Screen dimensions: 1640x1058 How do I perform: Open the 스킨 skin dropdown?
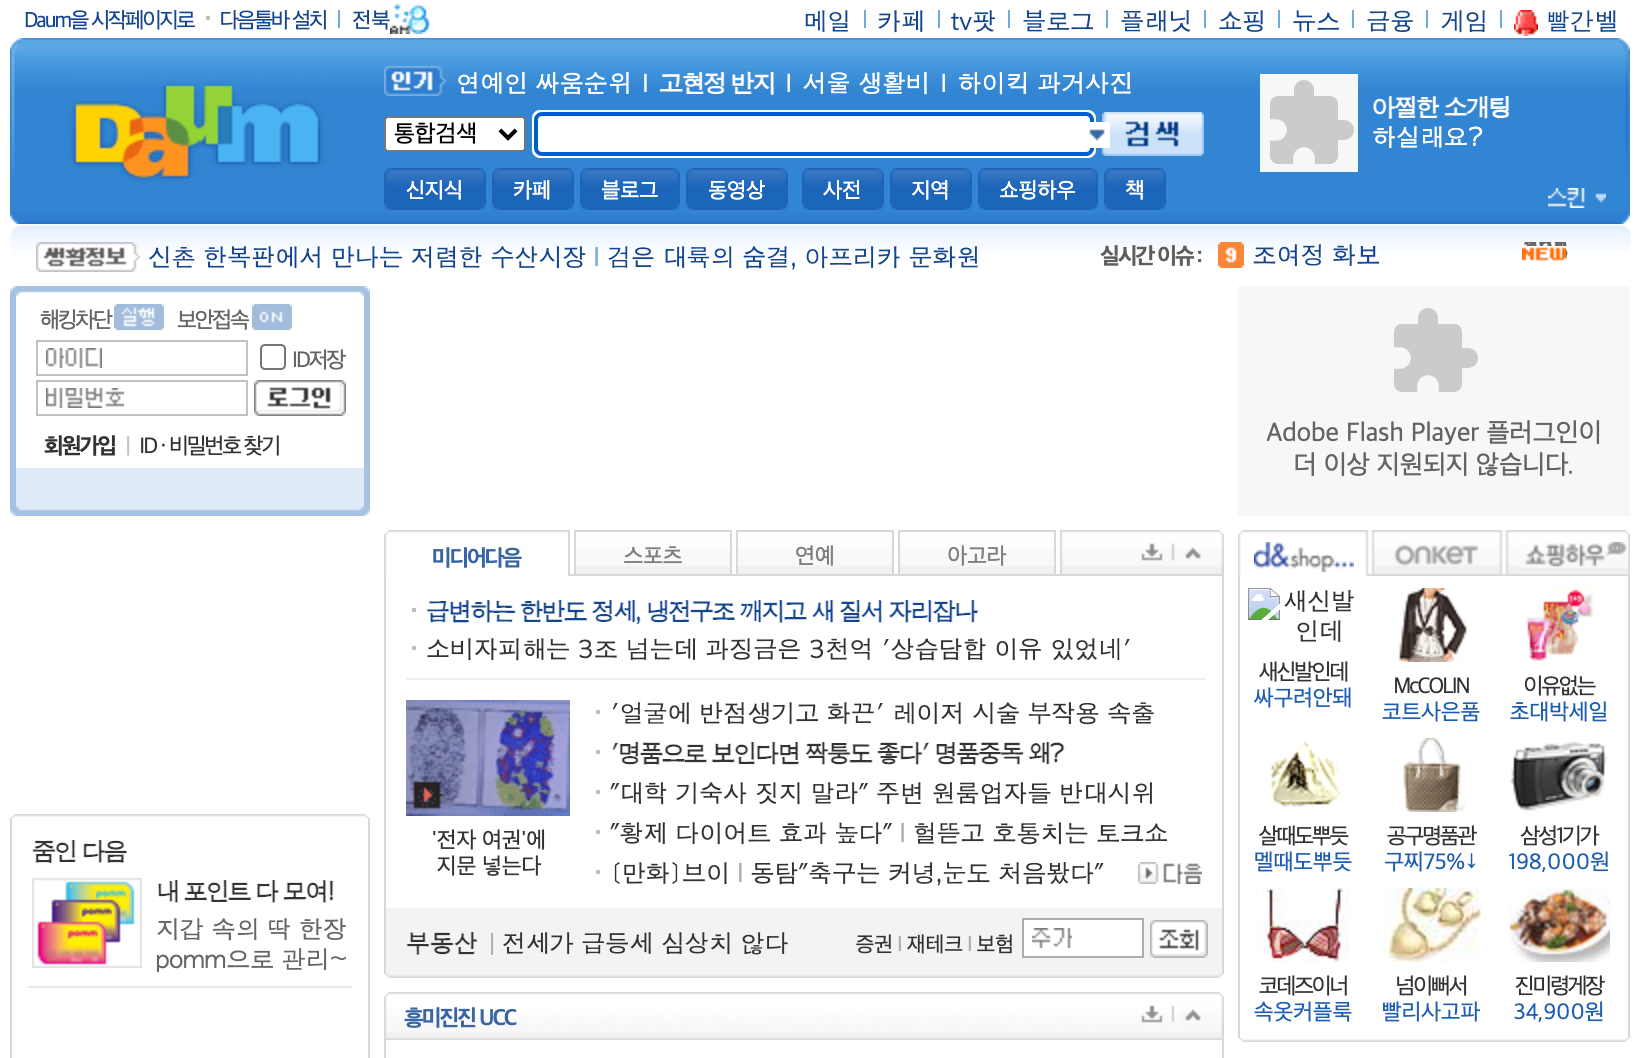pyautogui.click(x=1577, y=197)
